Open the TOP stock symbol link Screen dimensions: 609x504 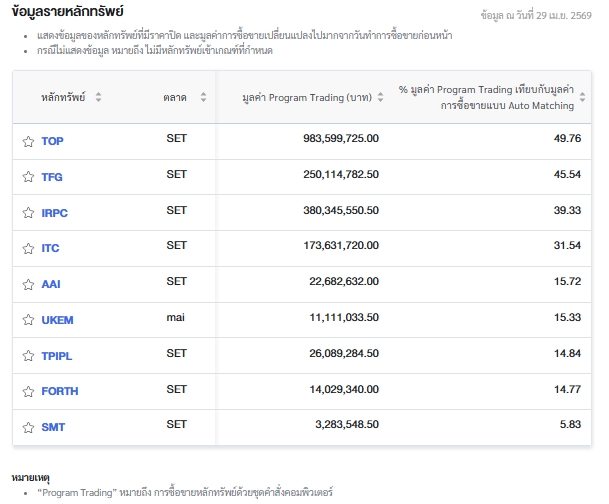click(x=52, y=141)
